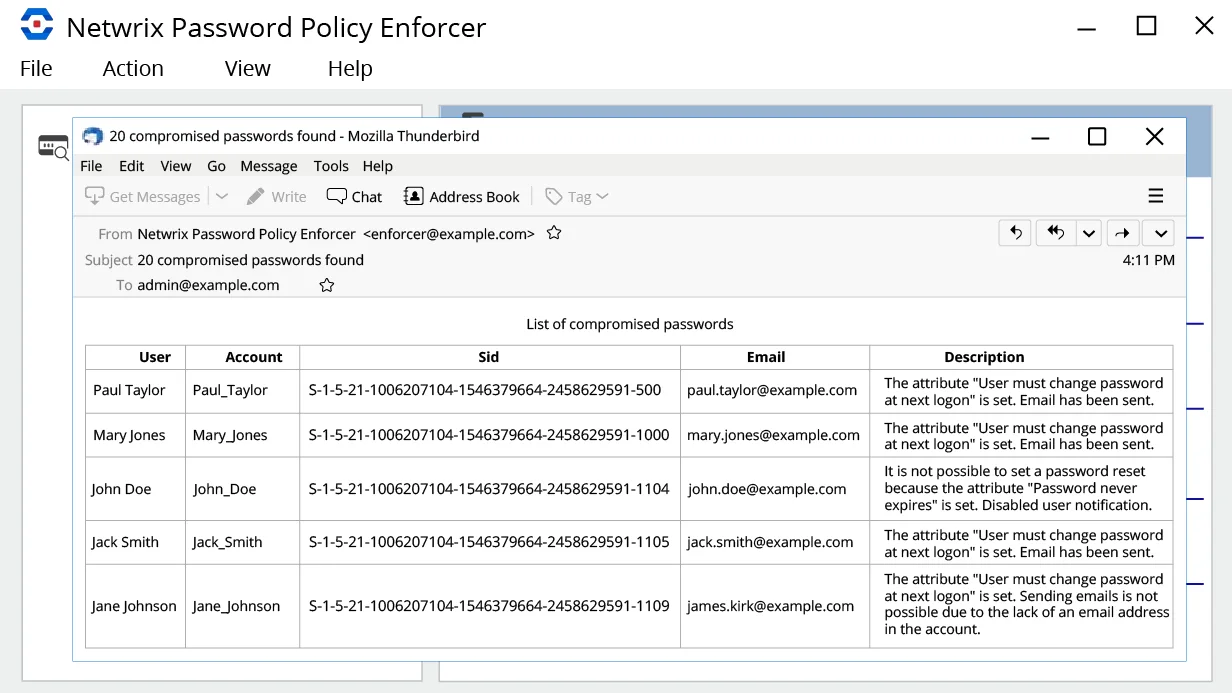Open Thunderbird's File menu
The height and width of the screenshot is (693, 1232).
click(x=91, y=166)
